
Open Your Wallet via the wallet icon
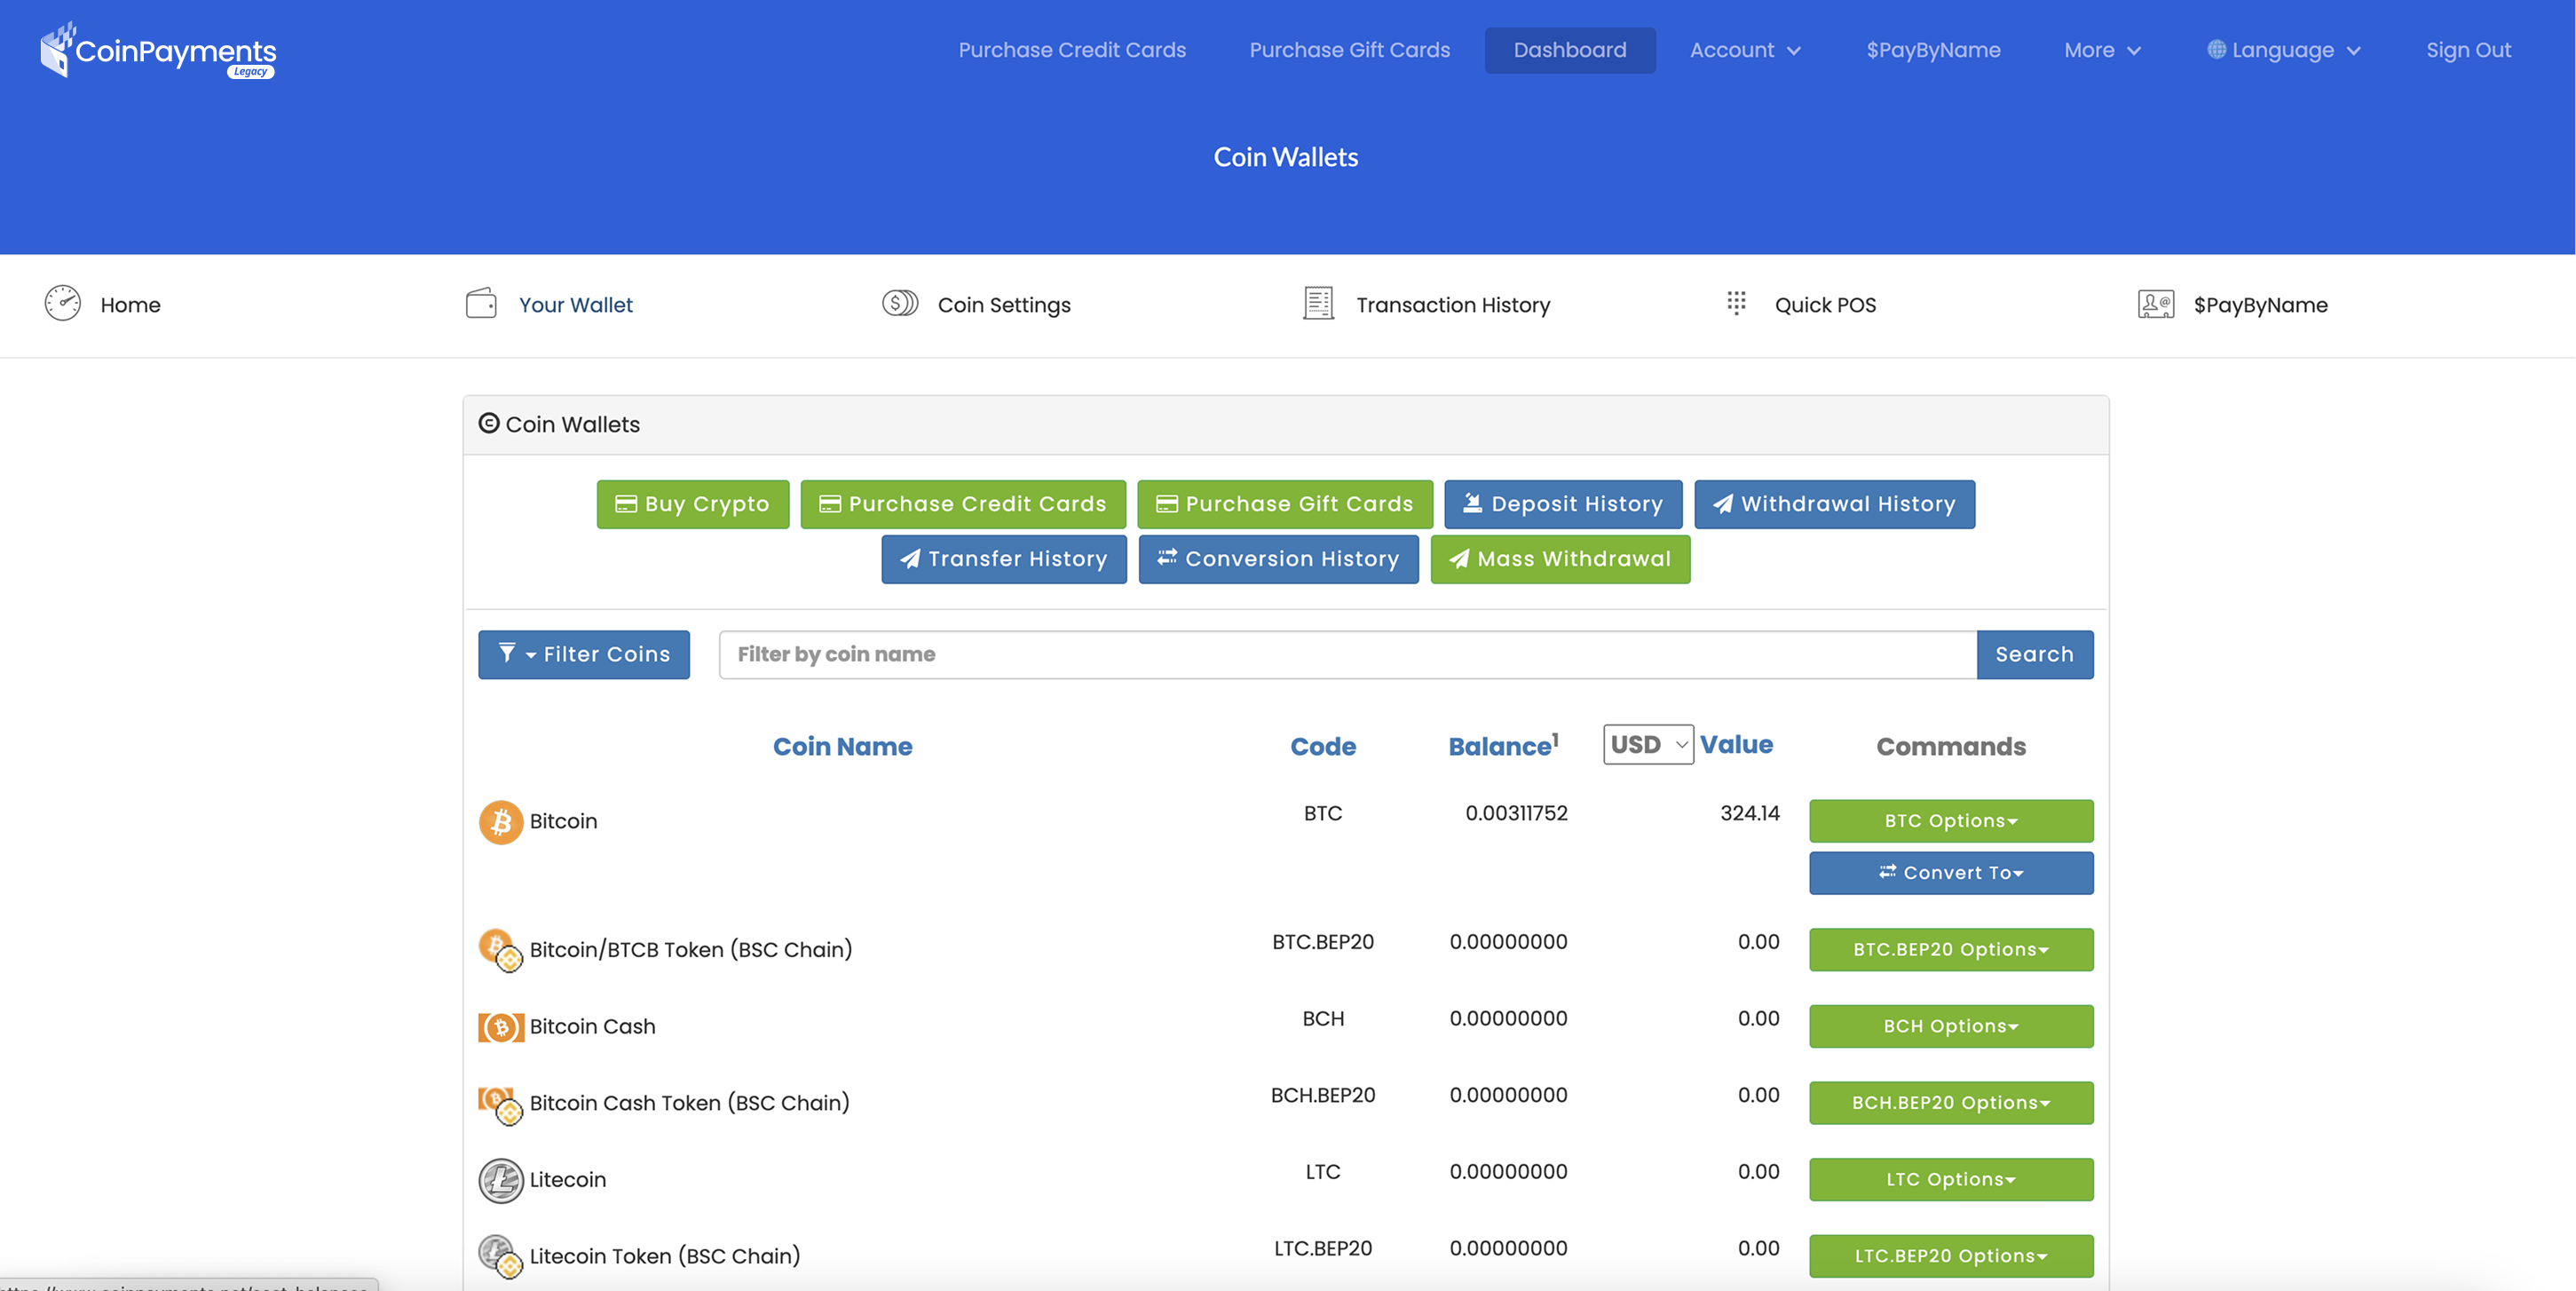coord(481,304)
